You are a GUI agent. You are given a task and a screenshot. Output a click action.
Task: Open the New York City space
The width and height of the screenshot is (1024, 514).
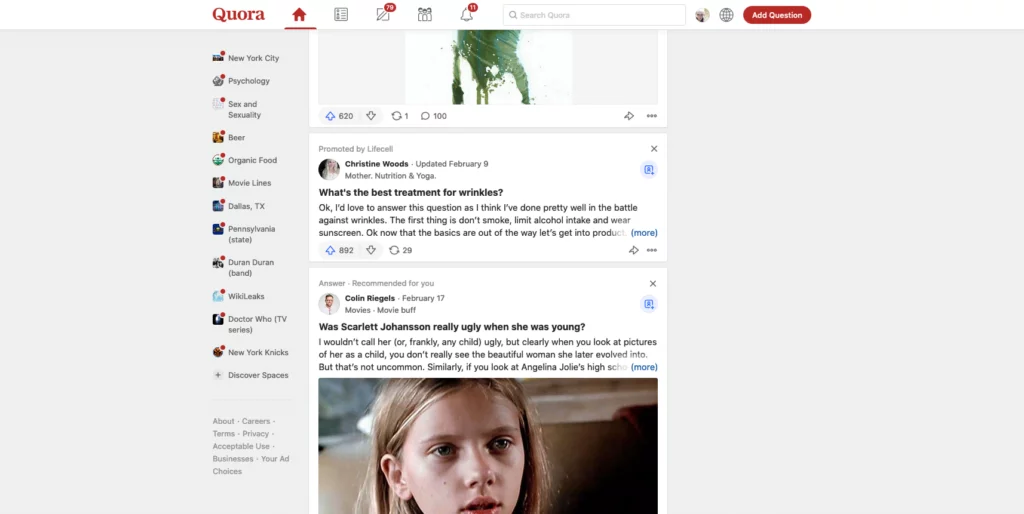click(246, 58)
